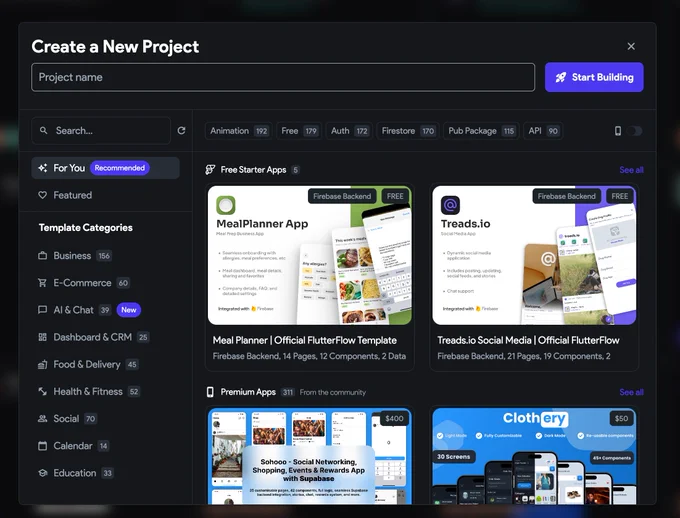Select the API filter tag
680x518 pixels.
pos(543,131)
